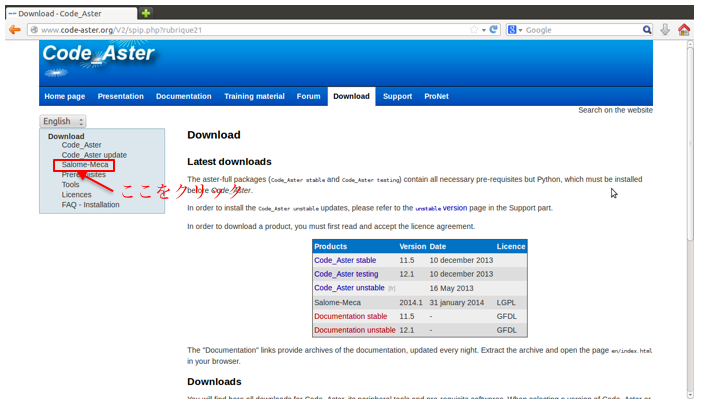Select the Download menu tab

pos(352,96)
